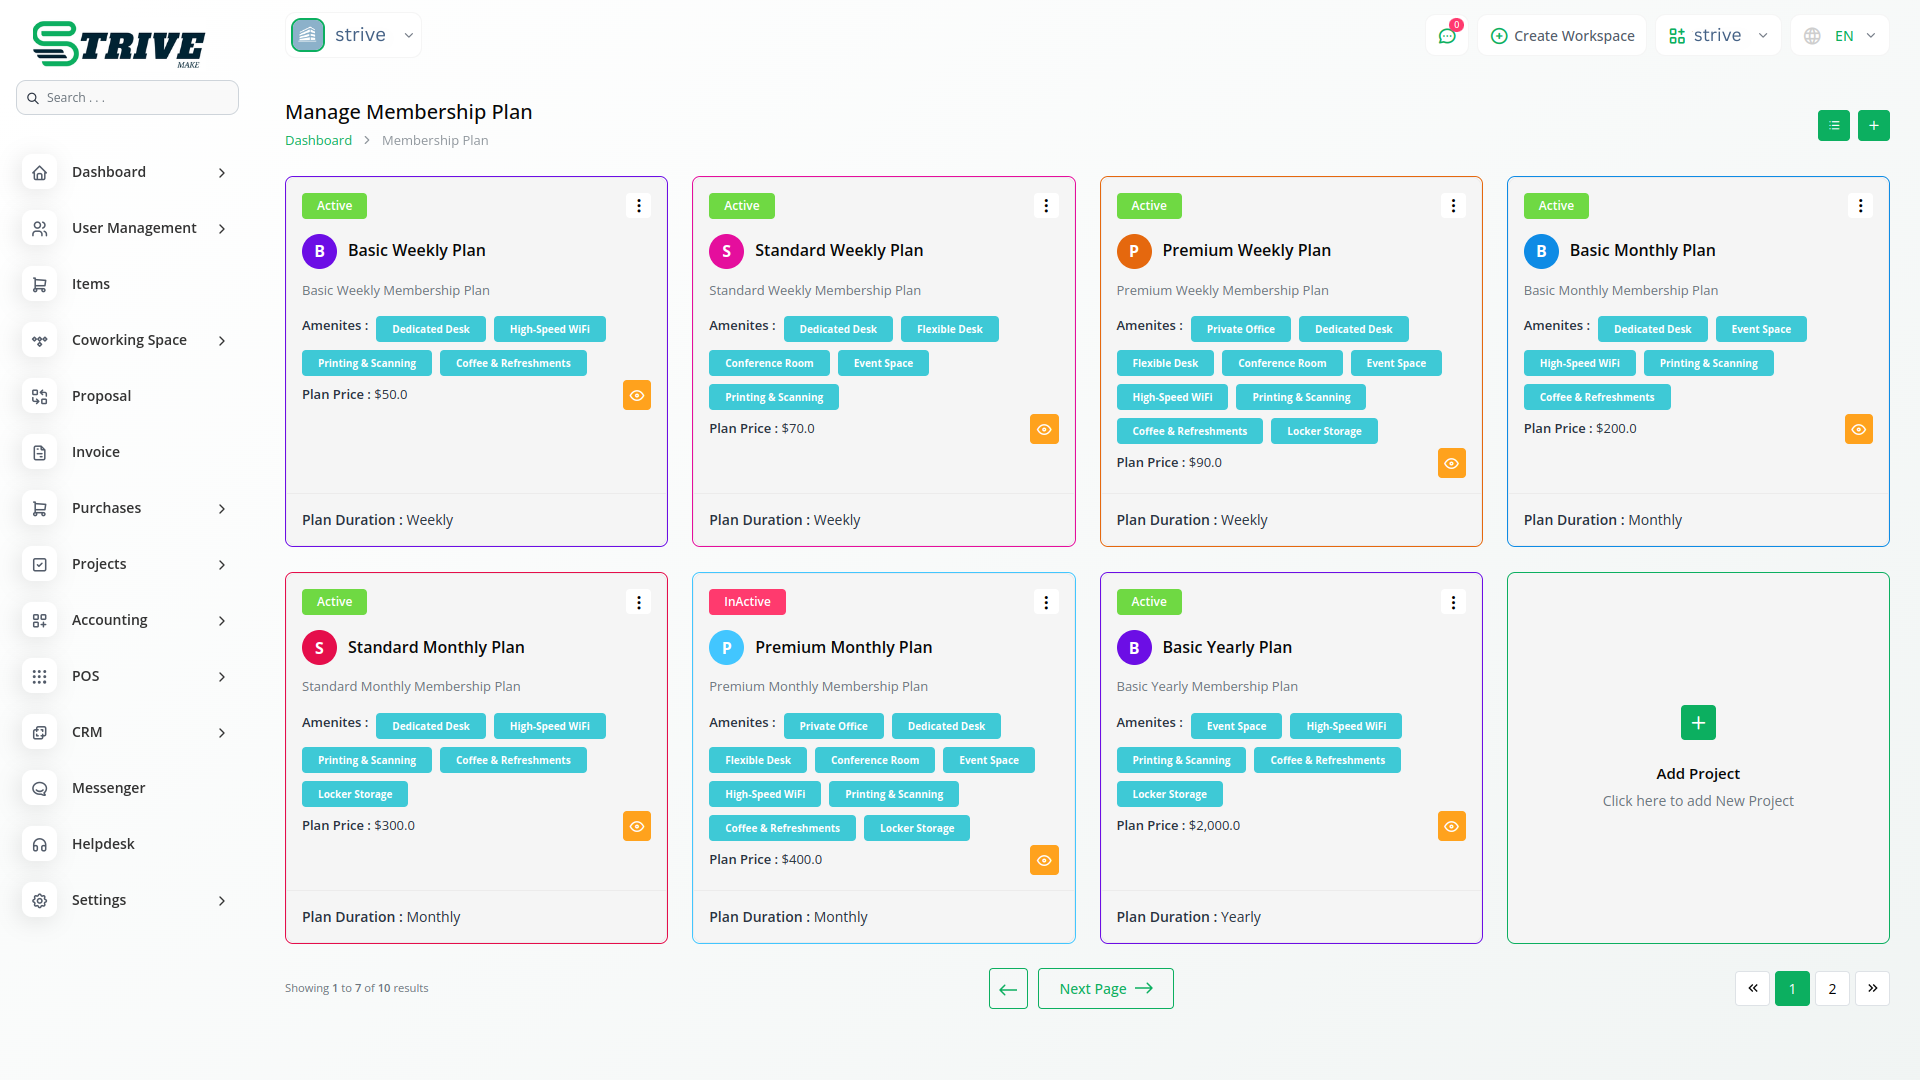The width and height of the screenshot is (1920, 1080).
Task: Click green plus create plan icon
Action: [x=1873, y=125]
